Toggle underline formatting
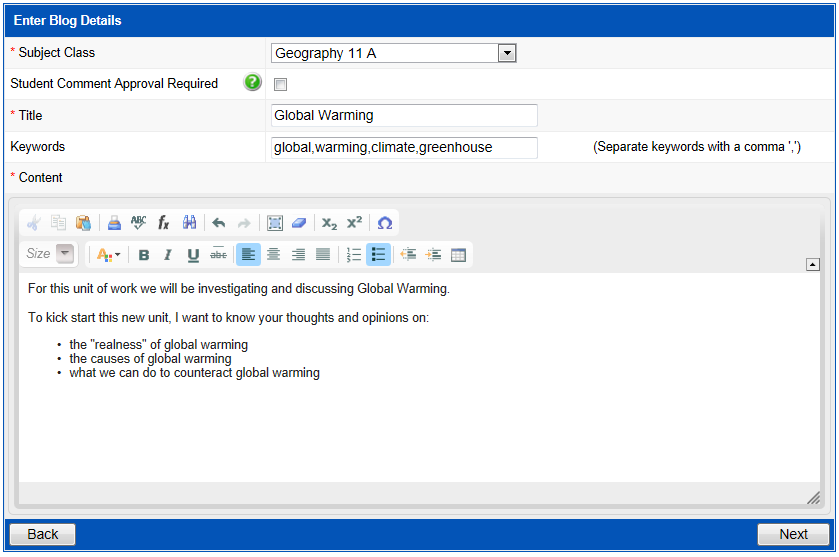The width and height of the screenshot is (839, 557). [193, 255]
